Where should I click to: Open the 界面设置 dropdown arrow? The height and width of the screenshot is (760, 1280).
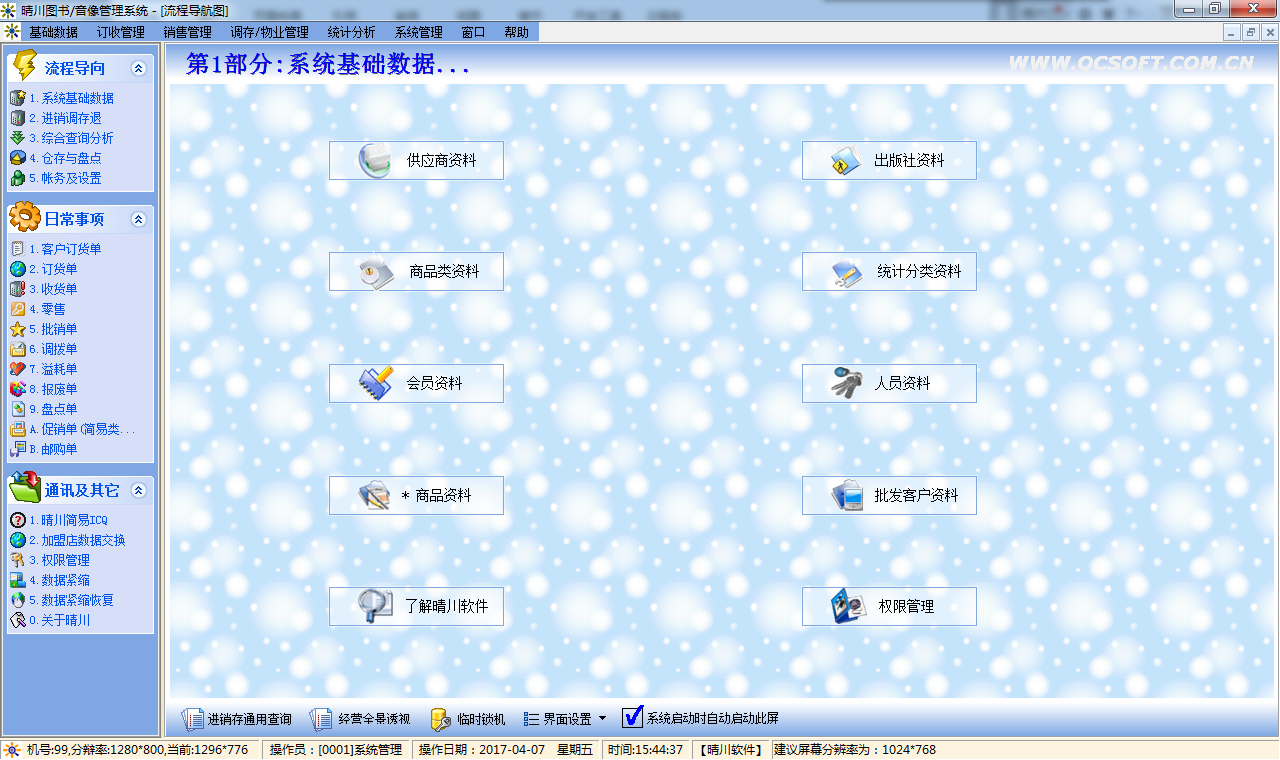(602, 718)
